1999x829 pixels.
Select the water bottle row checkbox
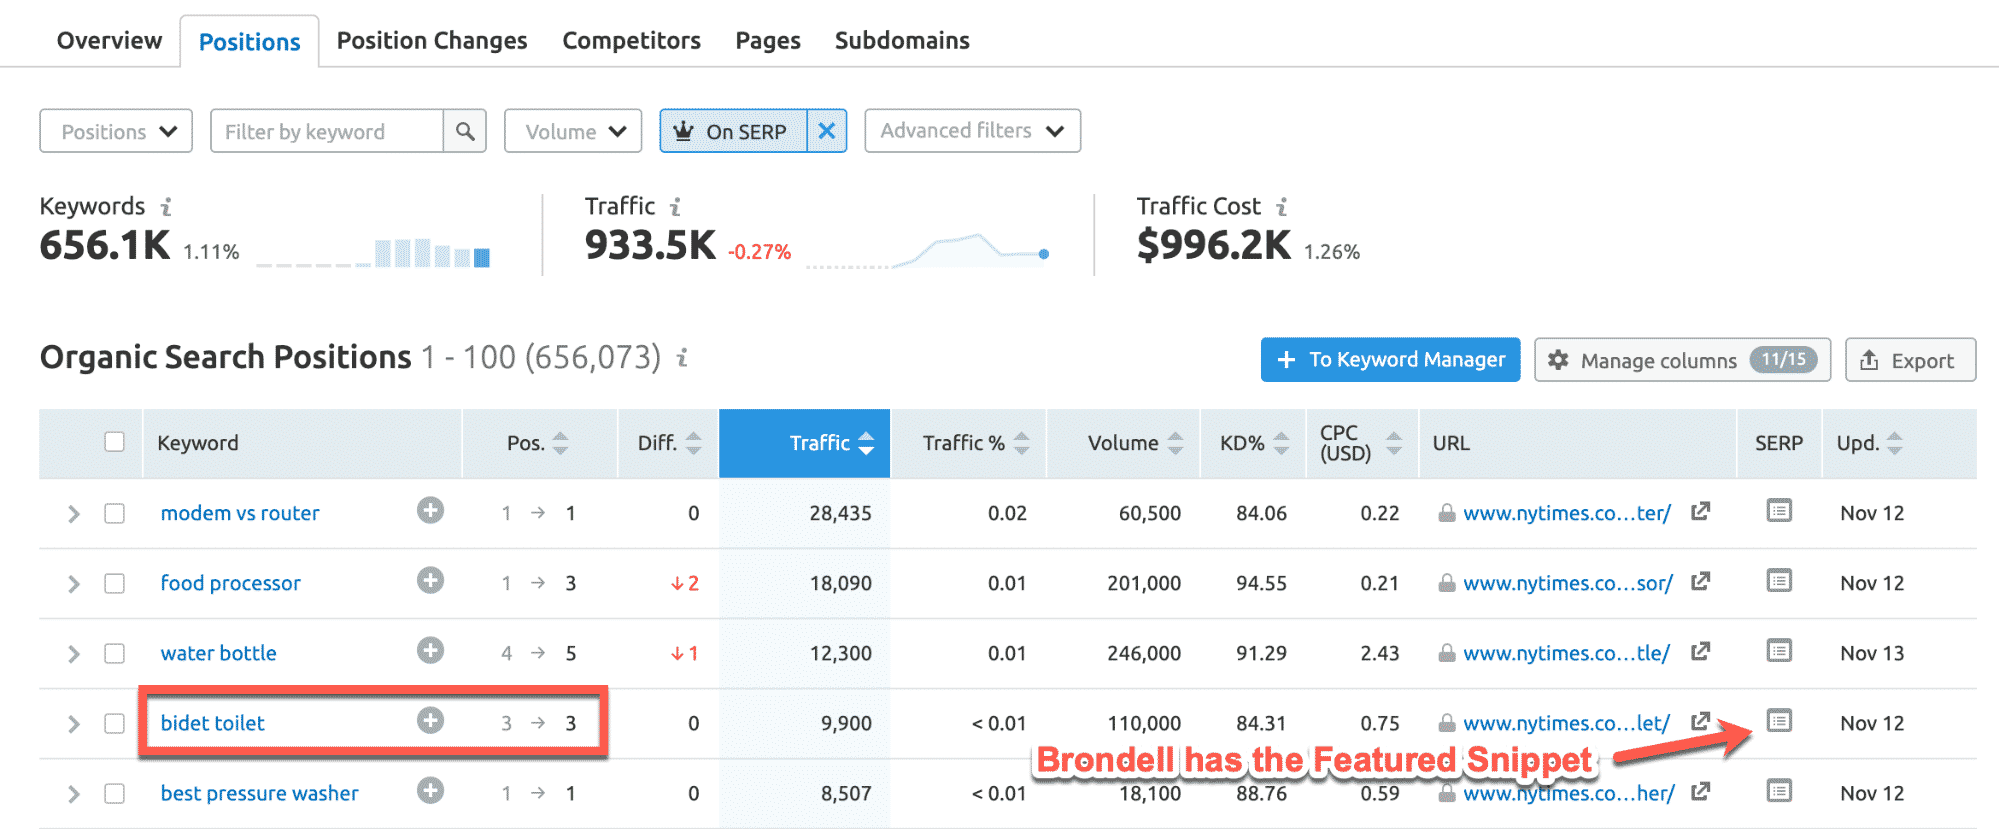[115, 653]
